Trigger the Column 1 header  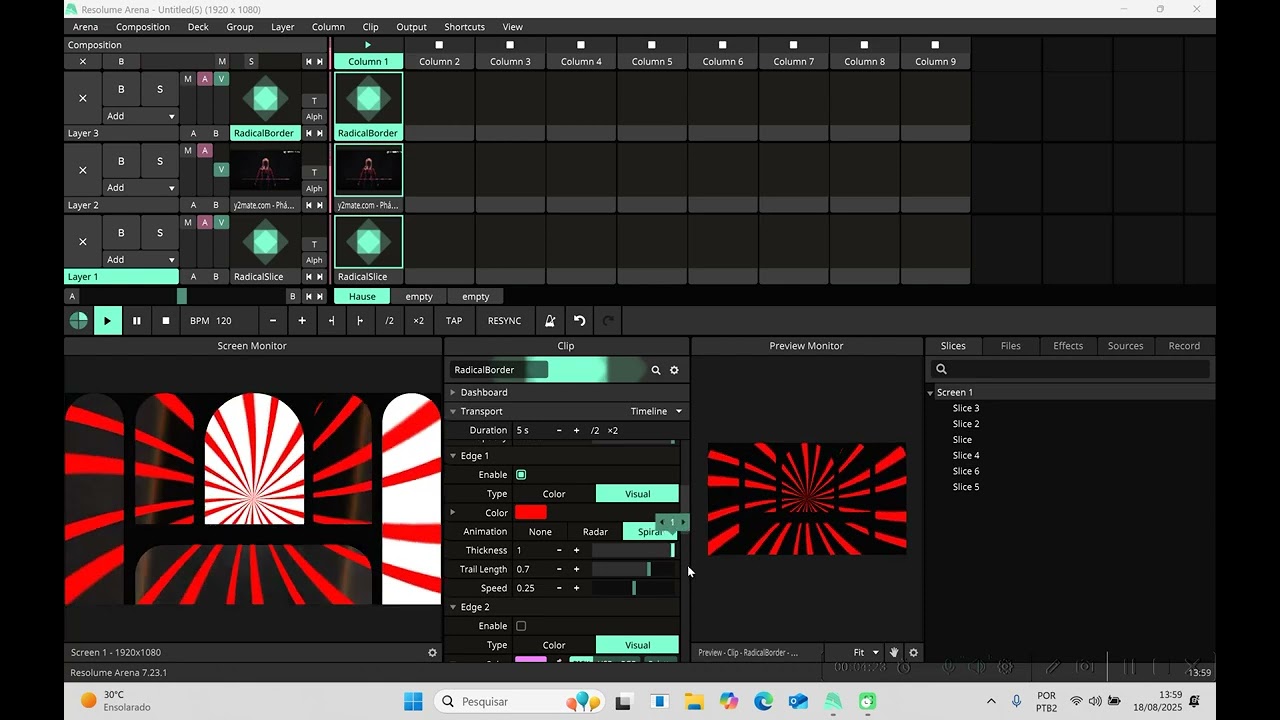[368, 62]
